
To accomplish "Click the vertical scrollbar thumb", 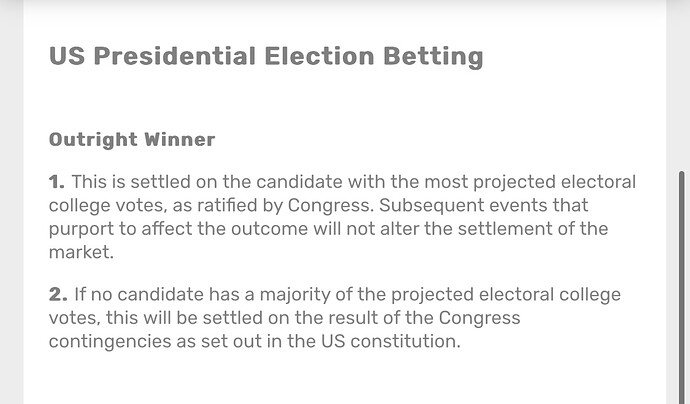I will click(x=682, y=290).
